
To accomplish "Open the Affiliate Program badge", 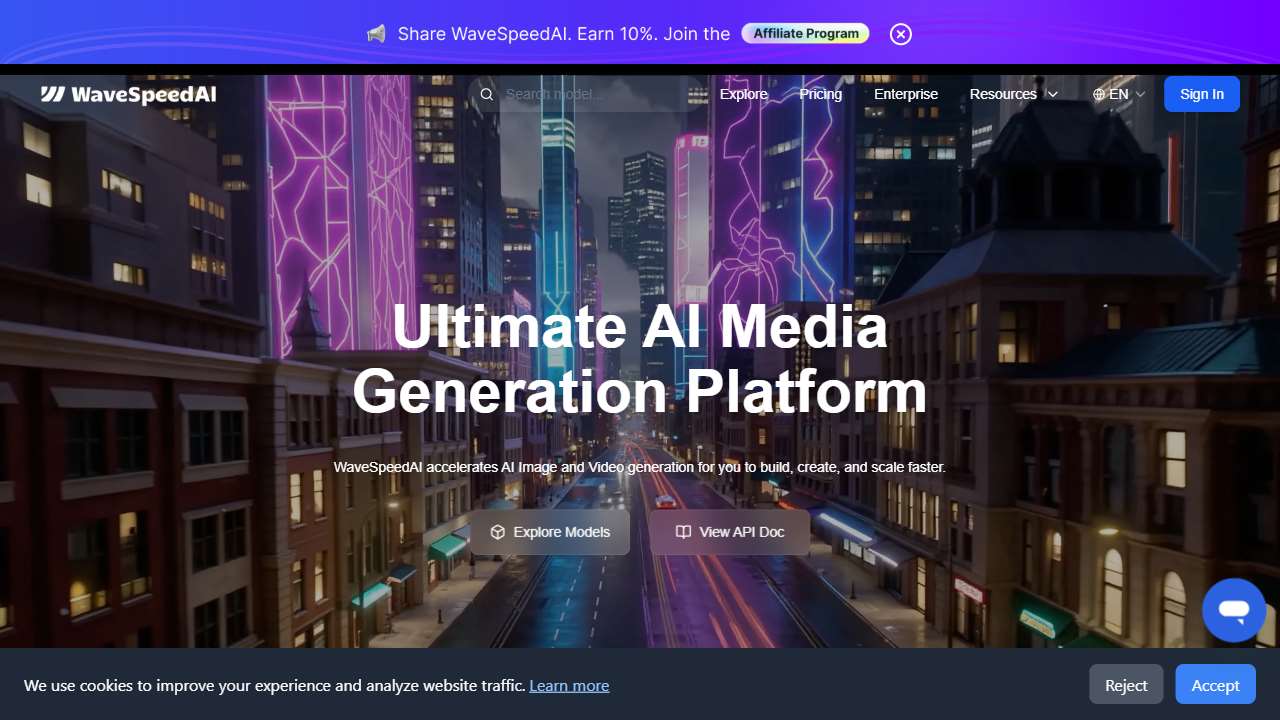I will point(805,34).
